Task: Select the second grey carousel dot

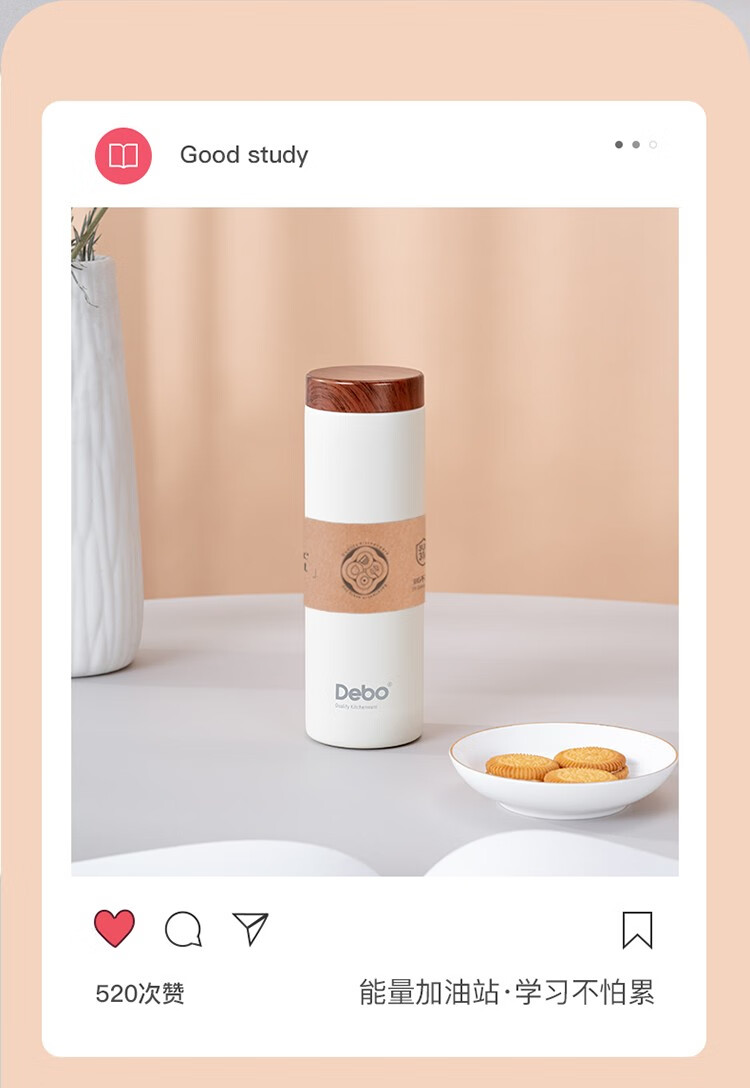Action: 636,144
